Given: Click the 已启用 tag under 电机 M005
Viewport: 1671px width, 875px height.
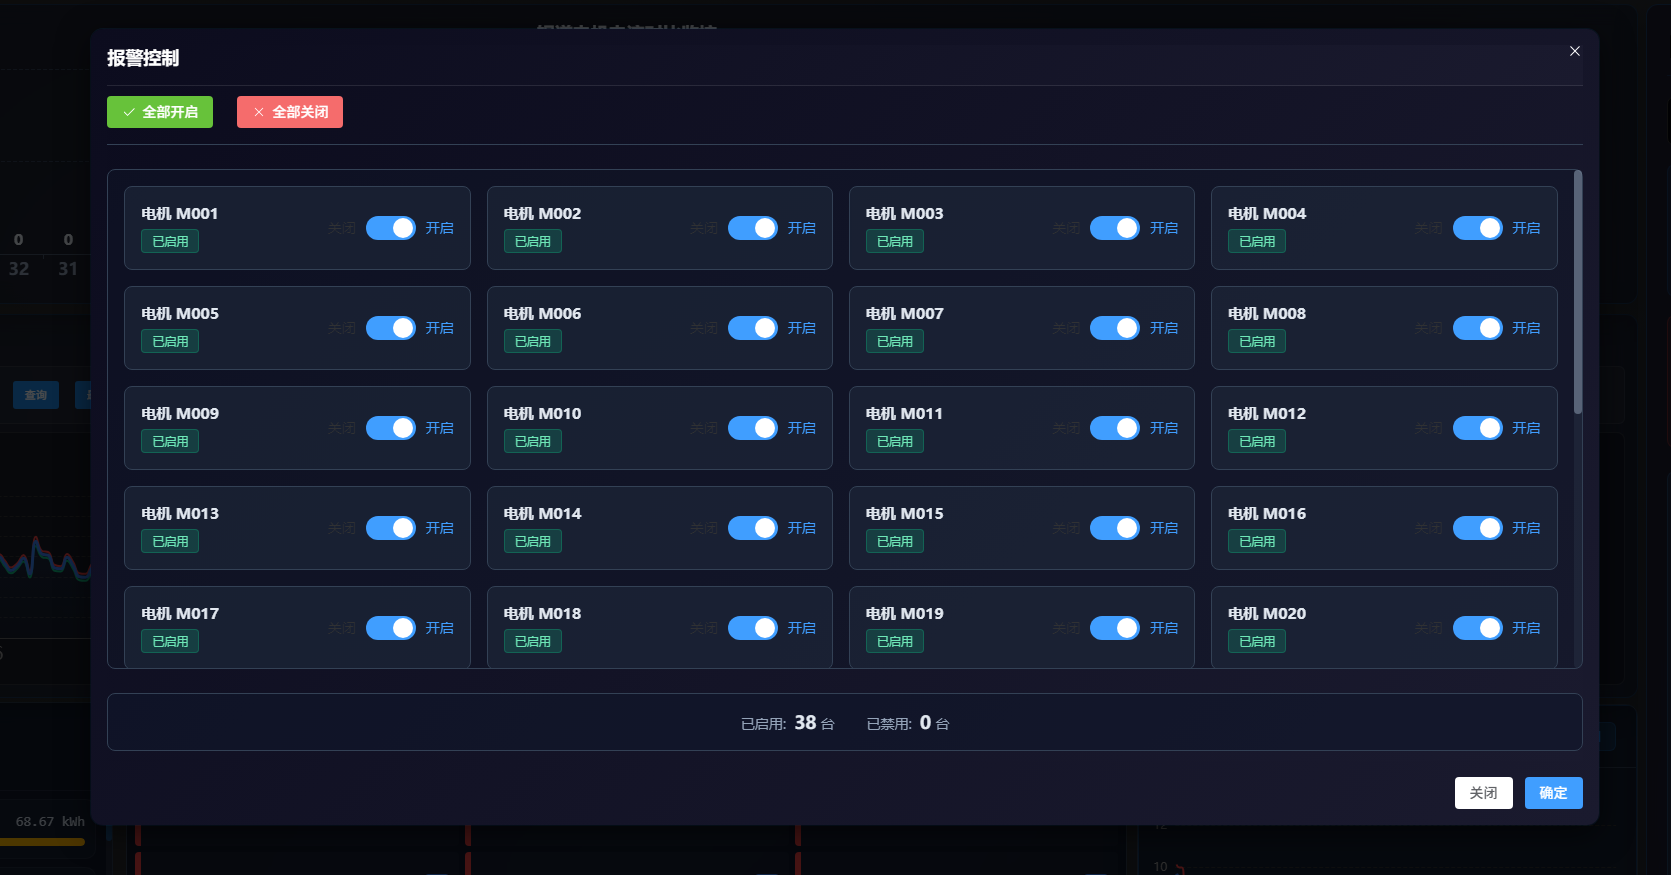Looking at the screenshot, I should (170, 342).
